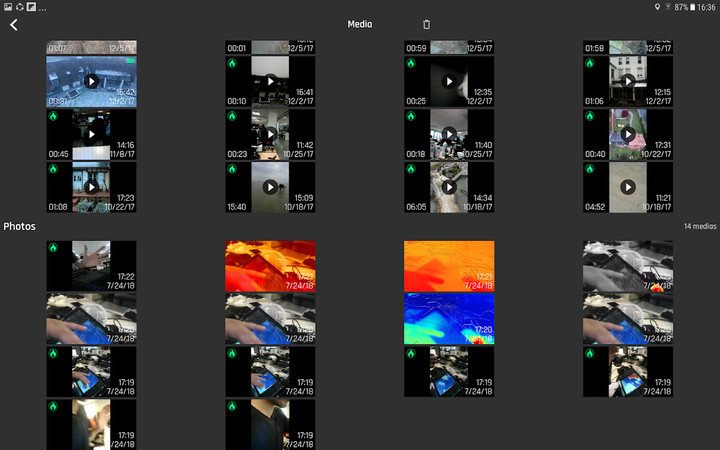This screenshot has width=720, height=450.
Task: Open the blue thermal photo taken at 17:20
Action: [449, 319]
